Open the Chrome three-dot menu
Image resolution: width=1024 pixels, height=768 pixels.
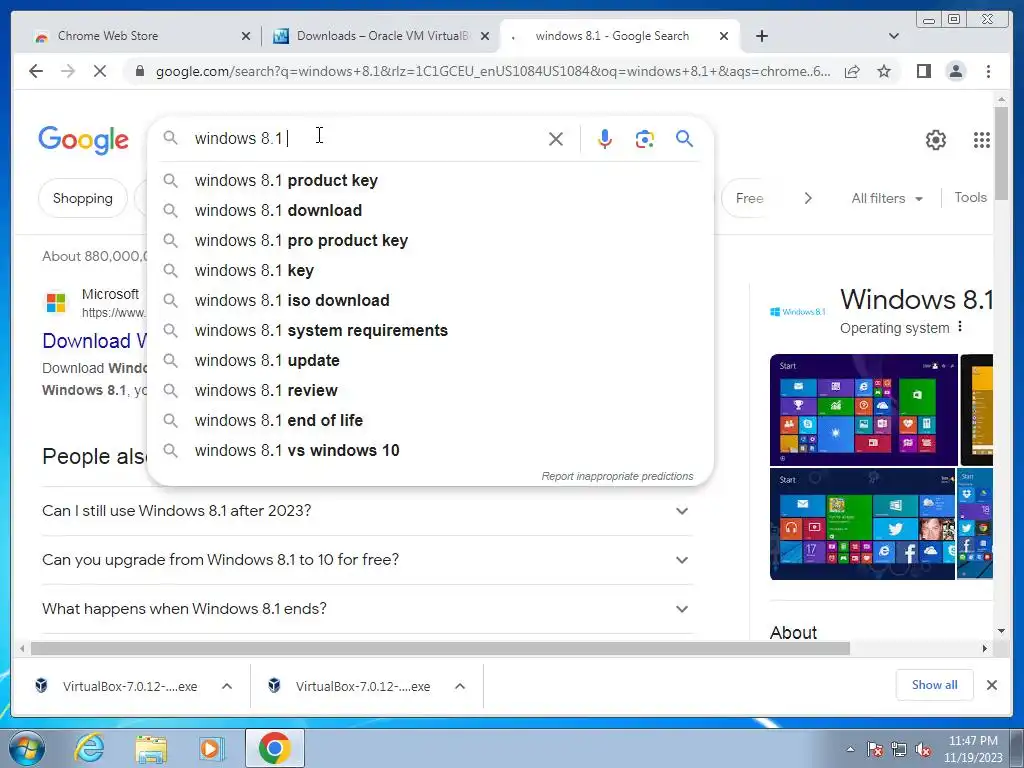pyautogui.click(x=988, y=71)
